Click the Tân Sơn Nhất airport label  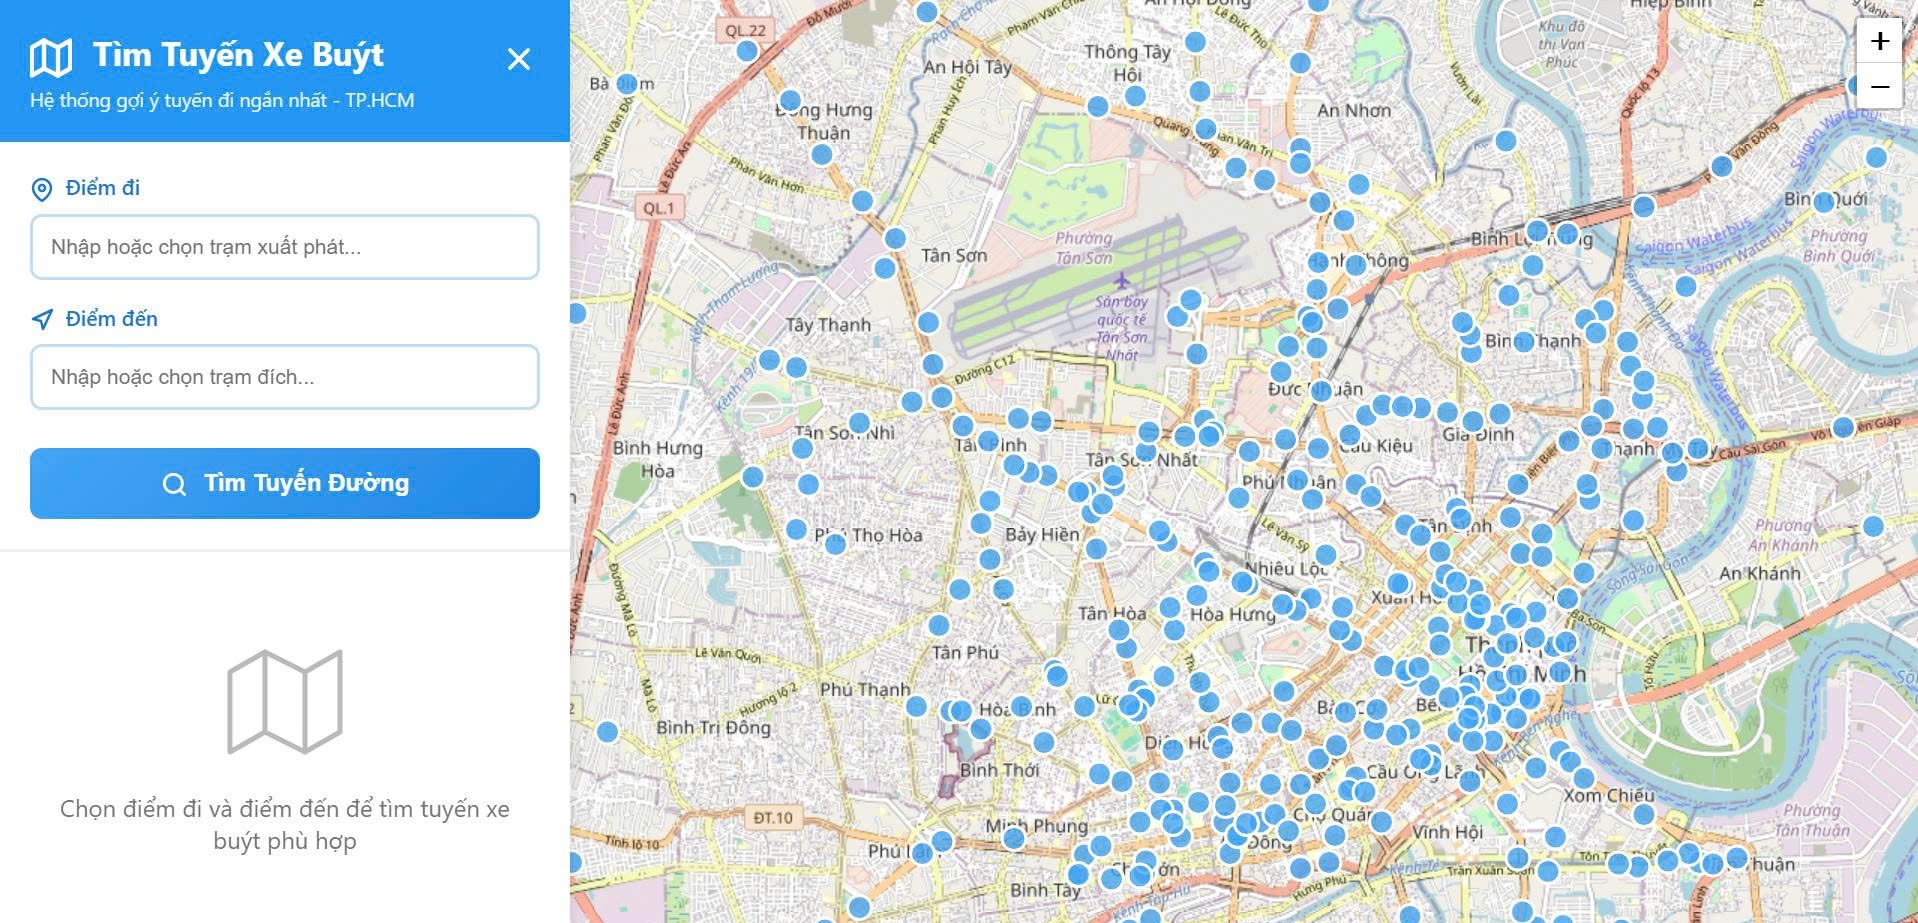tap(1121, 327)
